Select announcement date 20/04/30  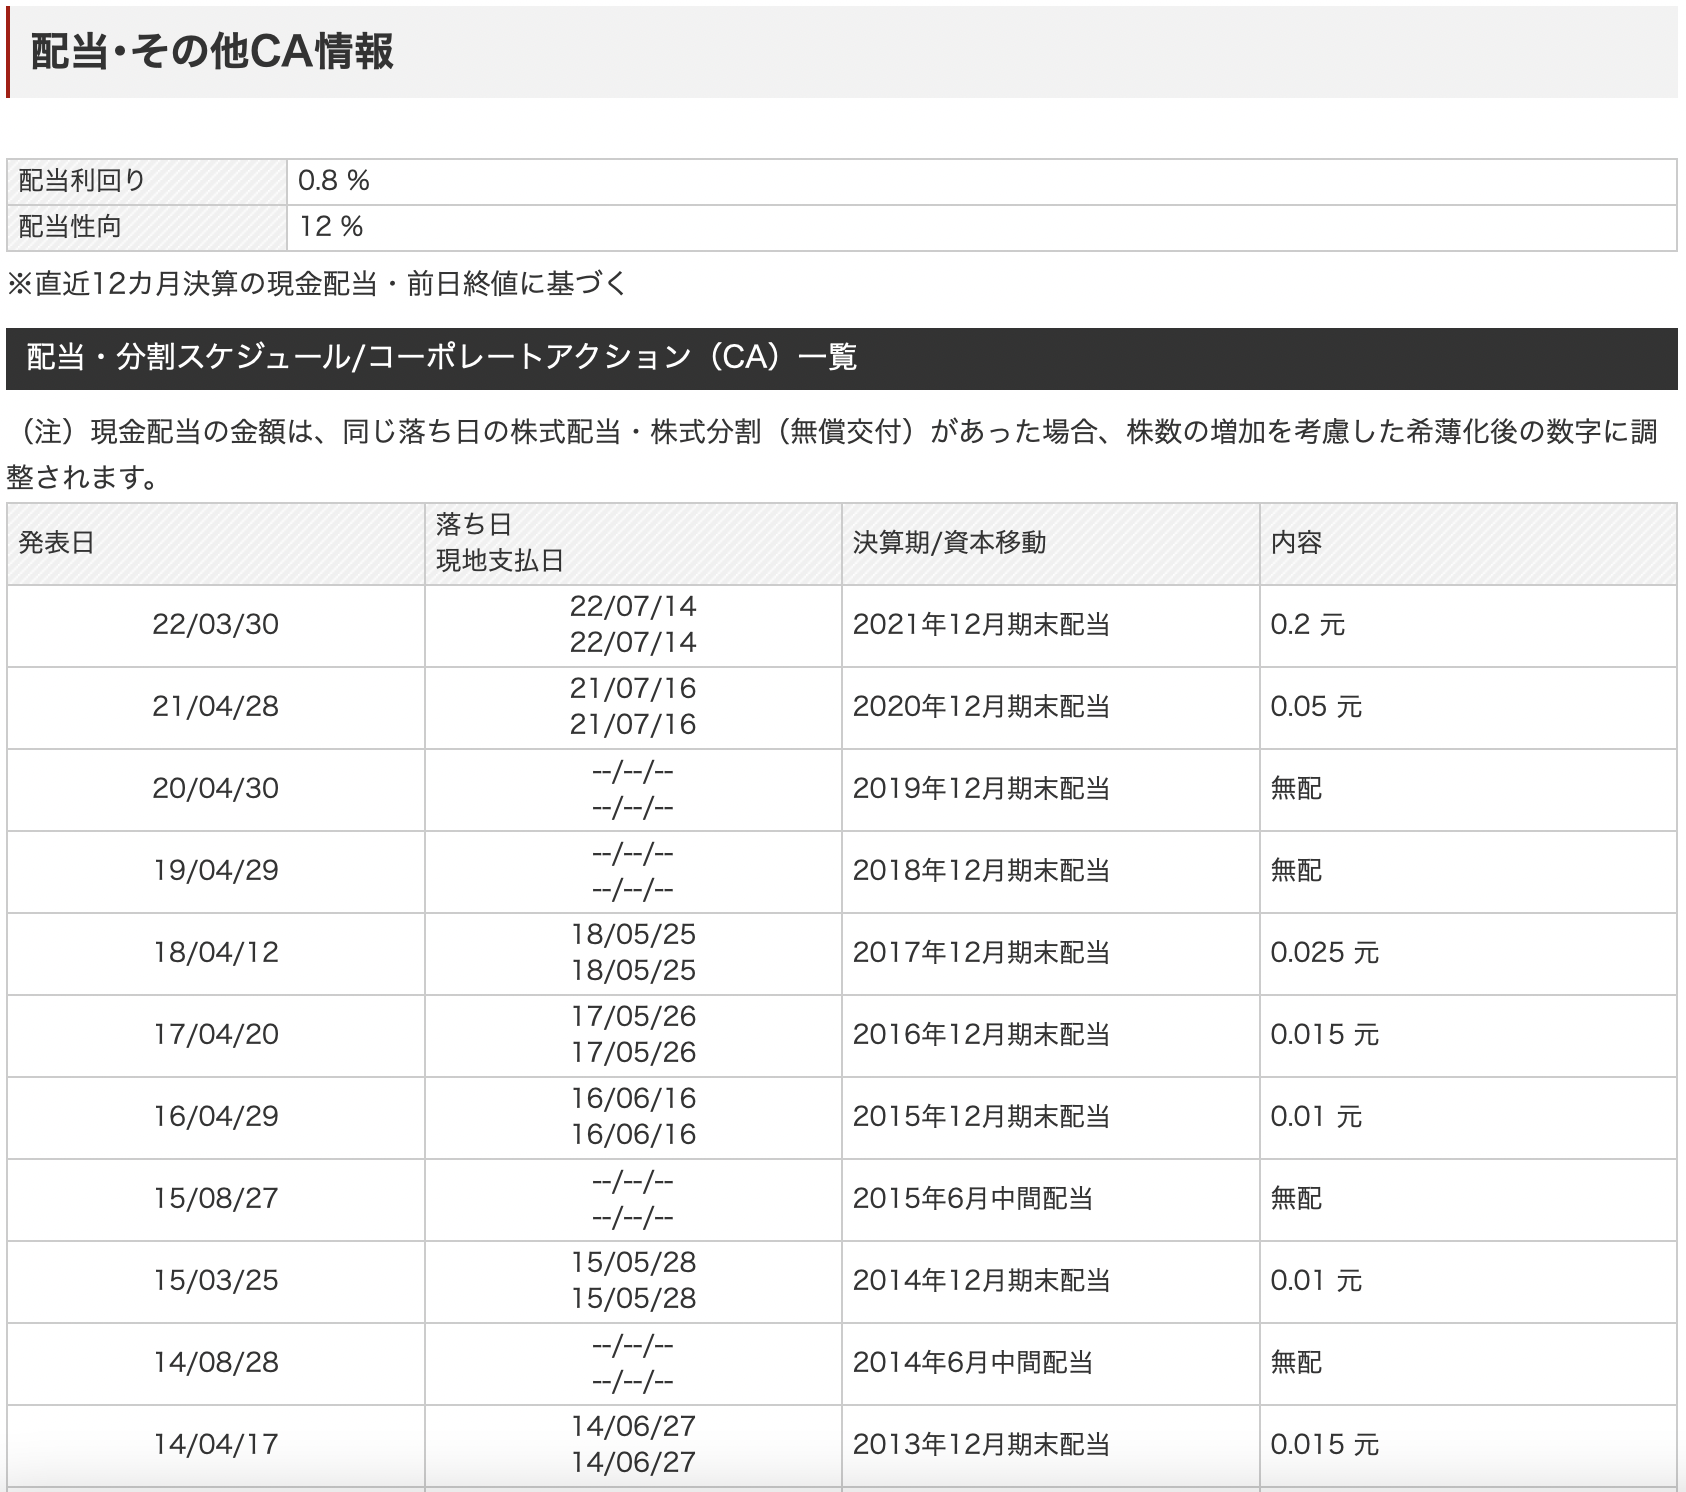click(x=216, y=789)
